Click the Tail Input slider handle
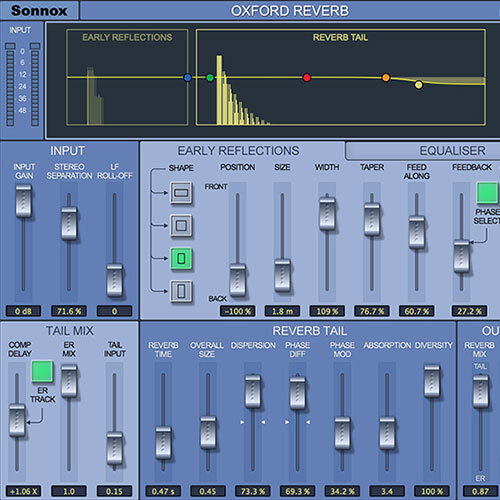Viewport: 500px width, 500px height. coord(114,448)
